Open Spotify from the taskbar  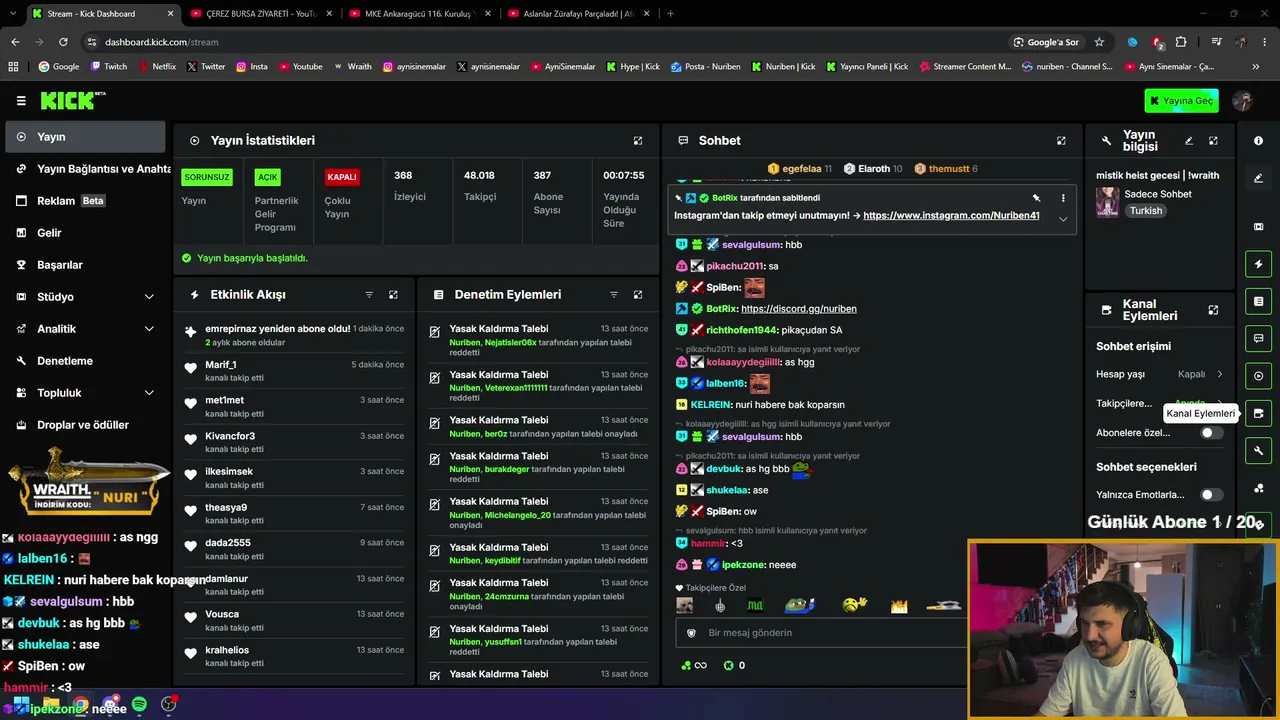pos(139,705)
